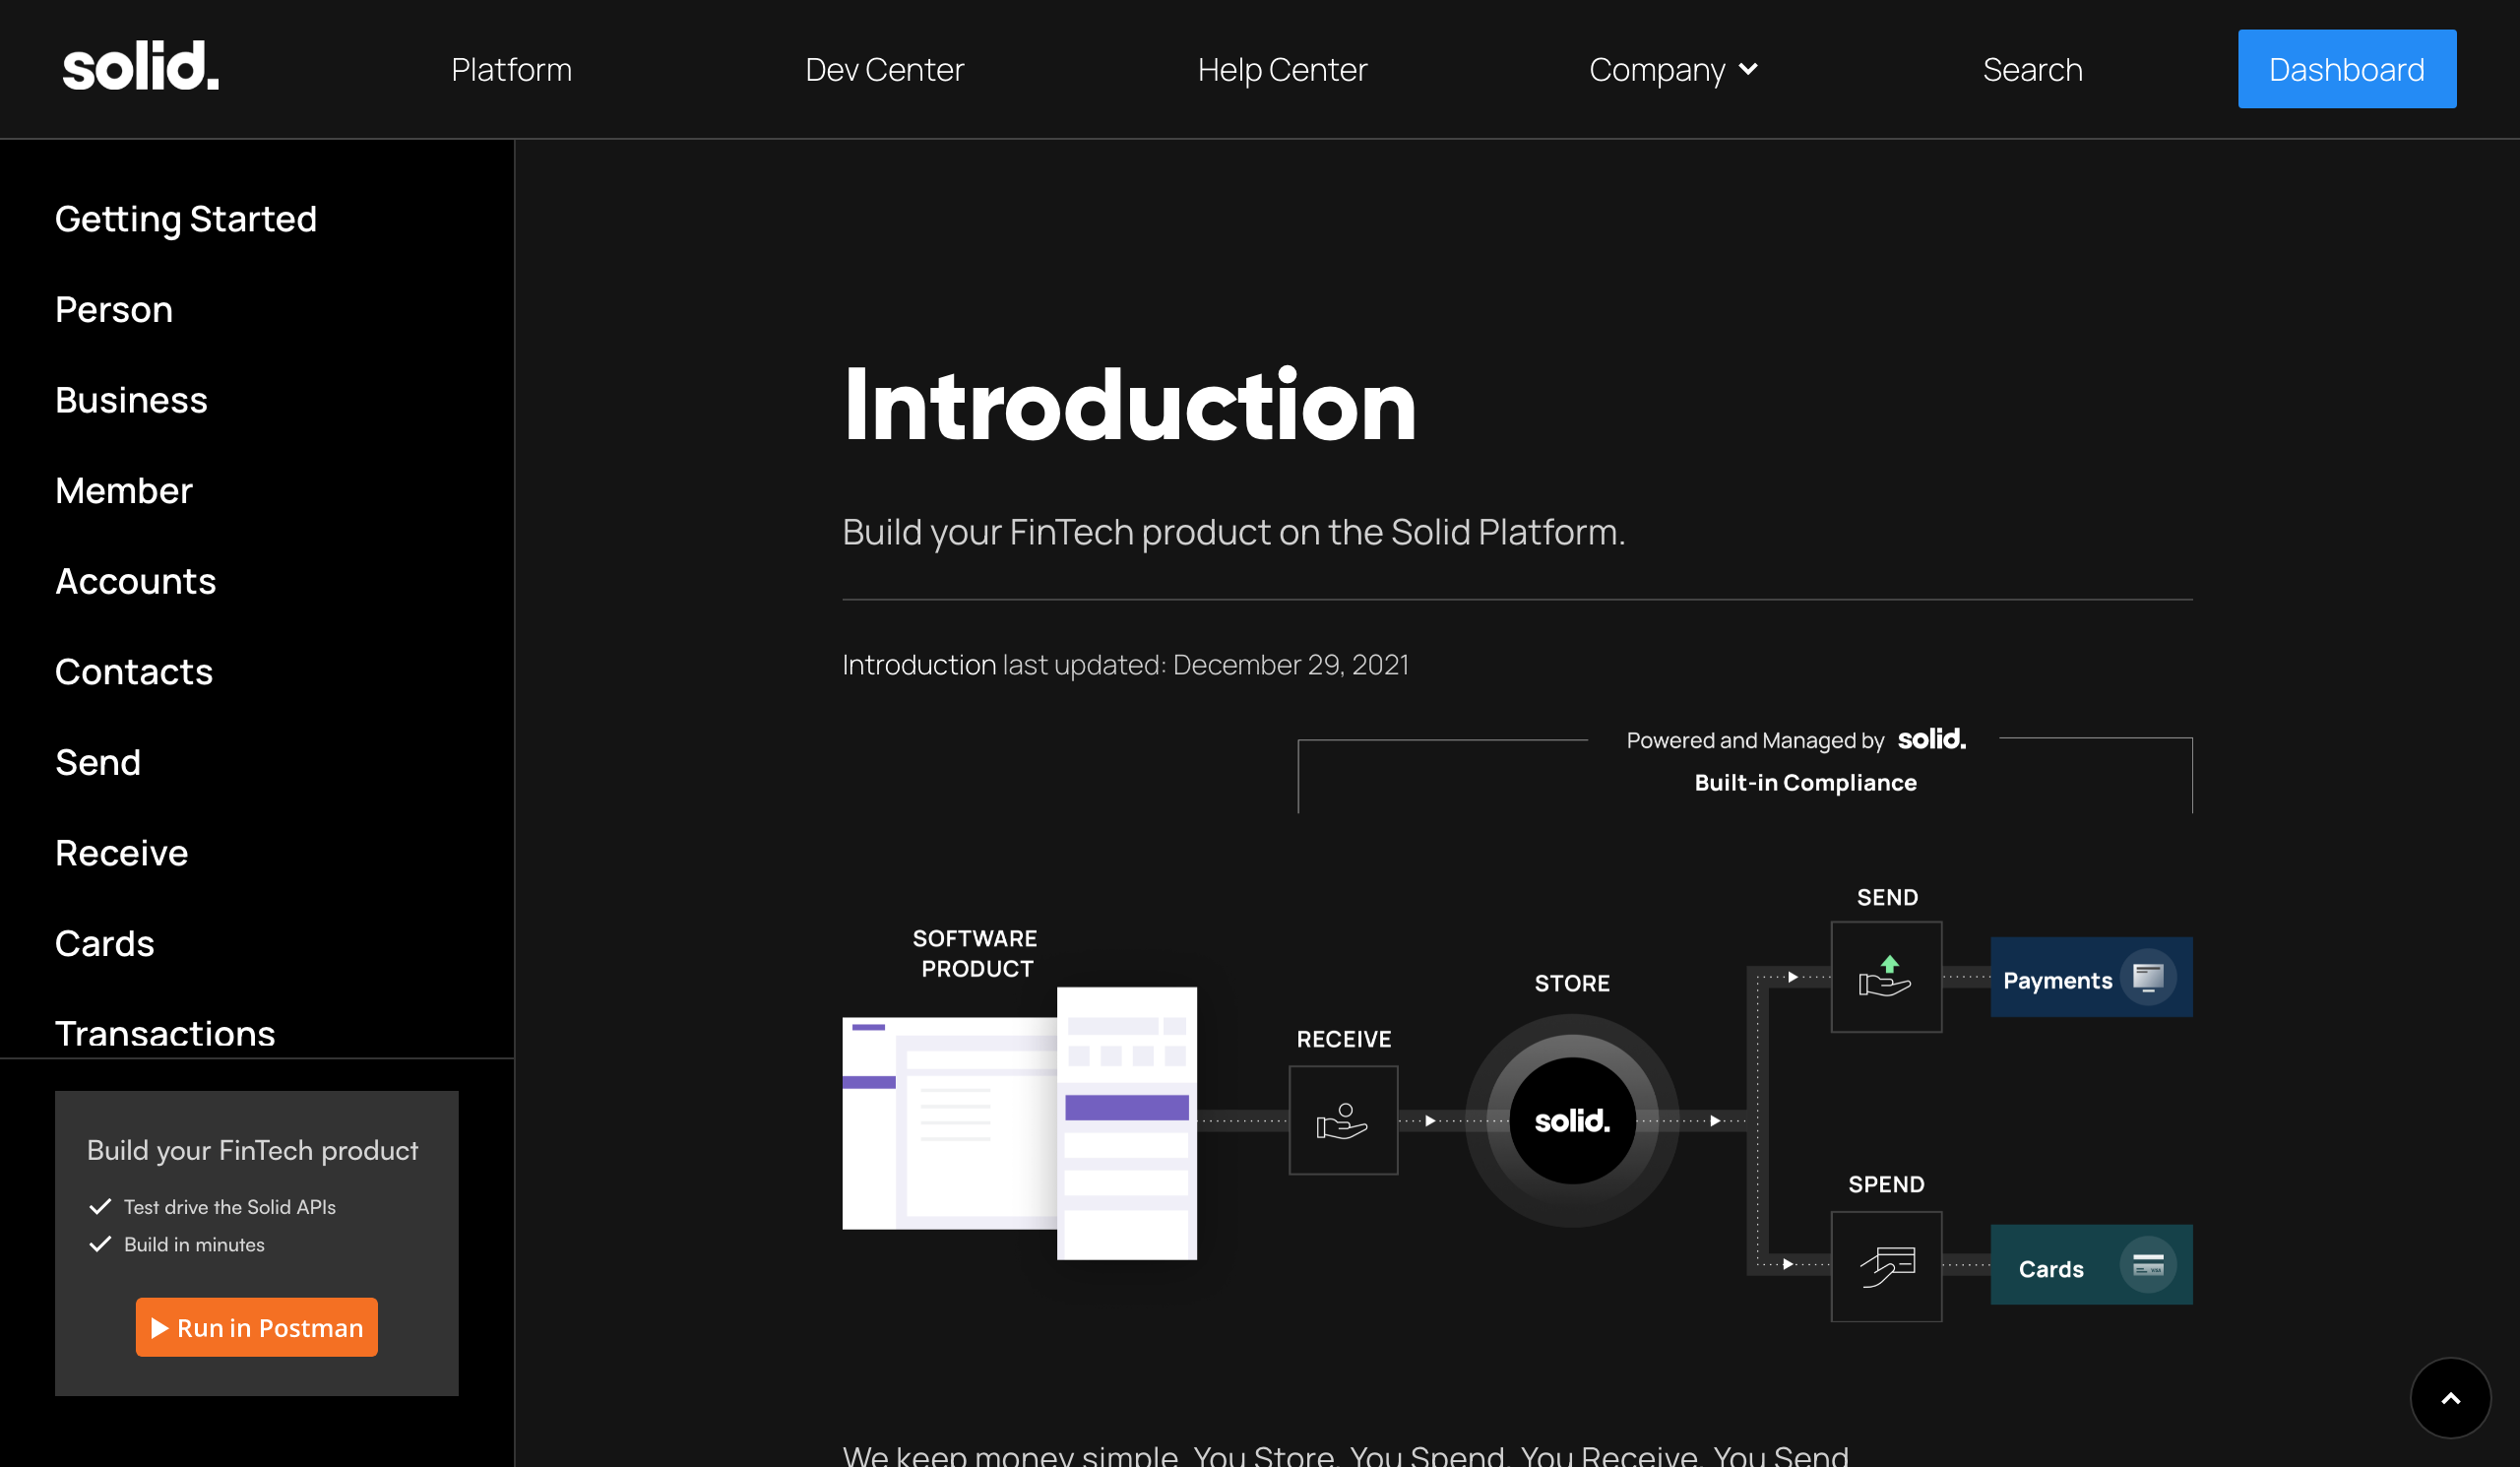Click the 'December 29, 2021' updated date
Screen dimensions: 2520x1467
pos(1291,665)
